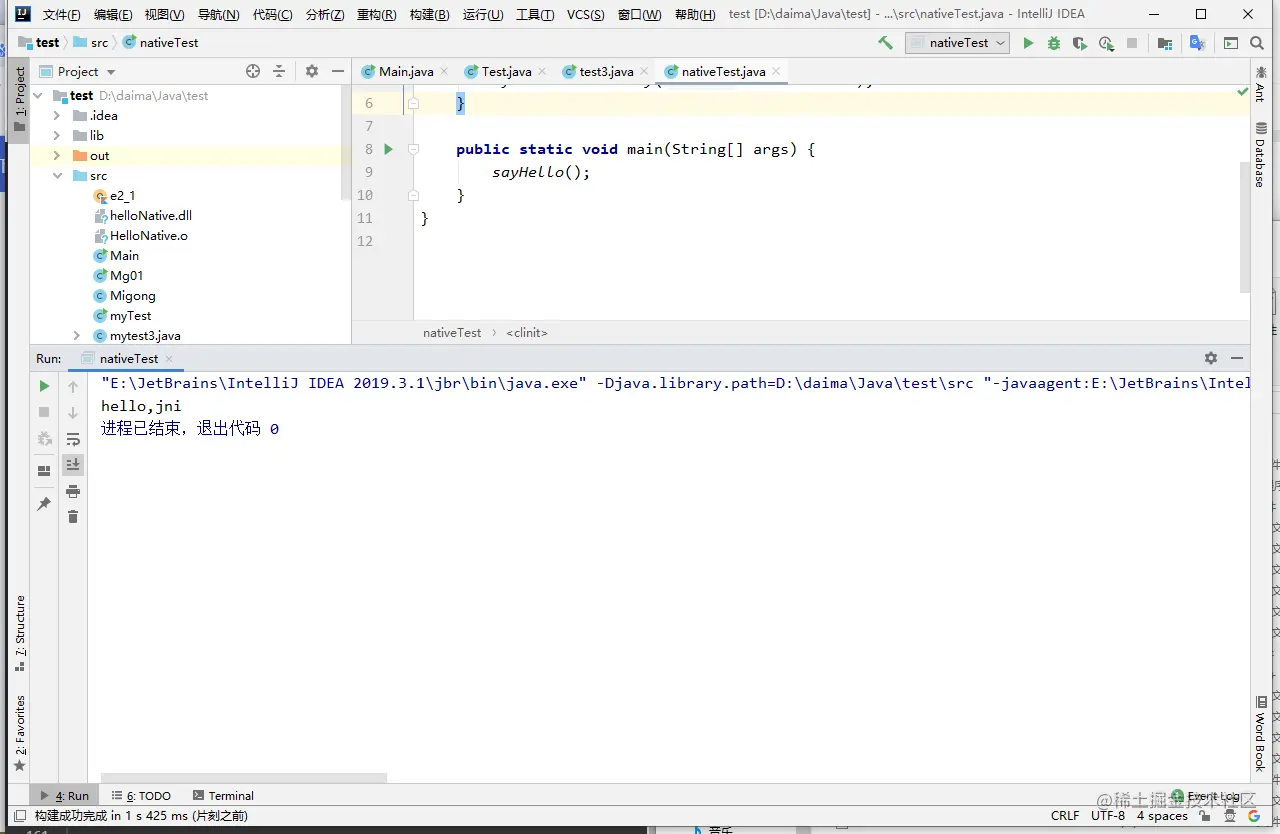Viewport: 1280px width, 834px height.
Task: Open the Event Log
Action: (x=1205, y=796)
